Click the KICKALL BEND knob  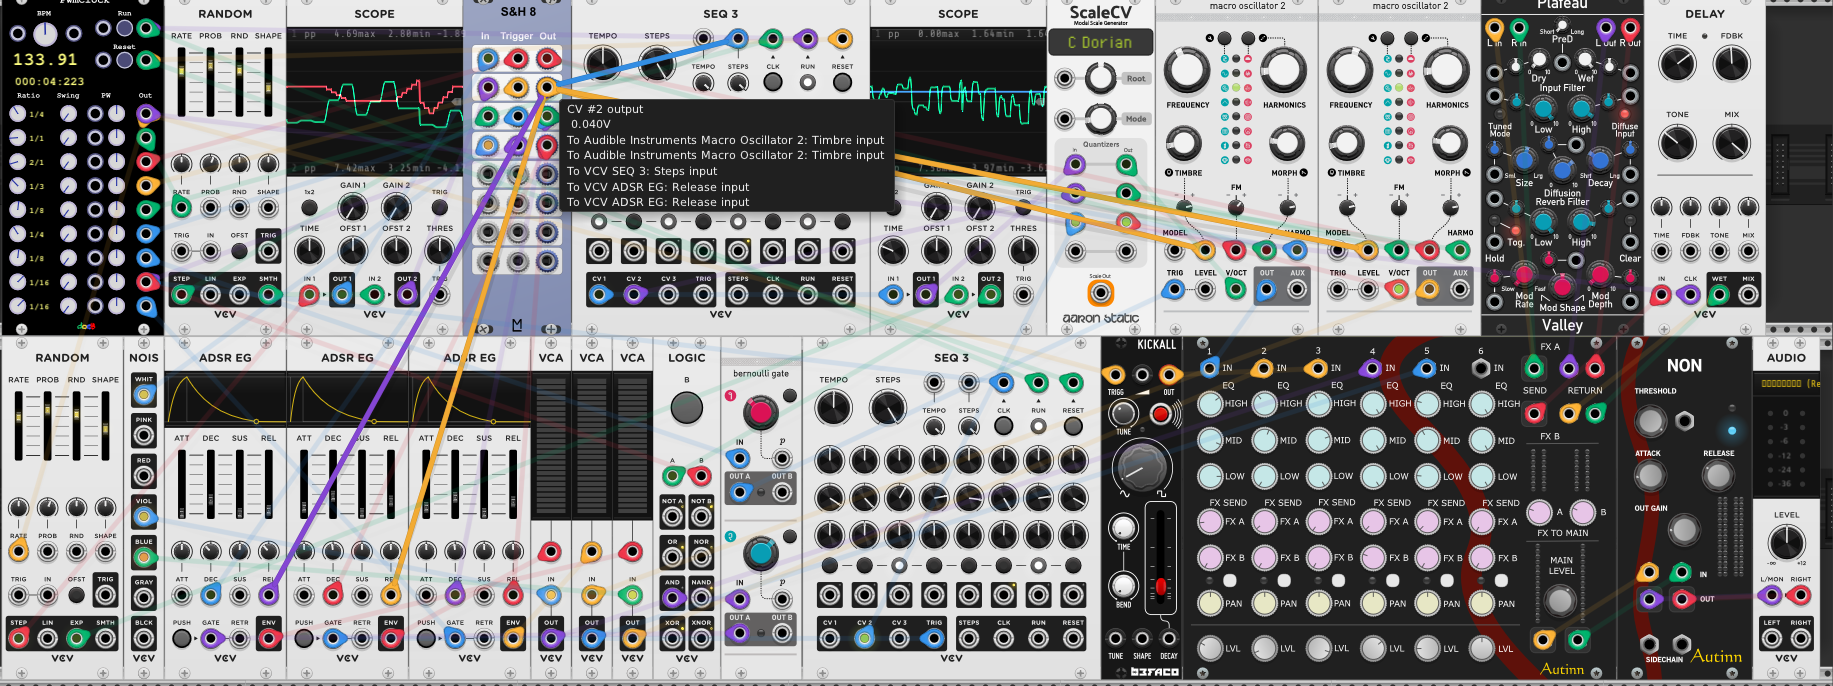pyautogui.click(x=1124, y=585)
